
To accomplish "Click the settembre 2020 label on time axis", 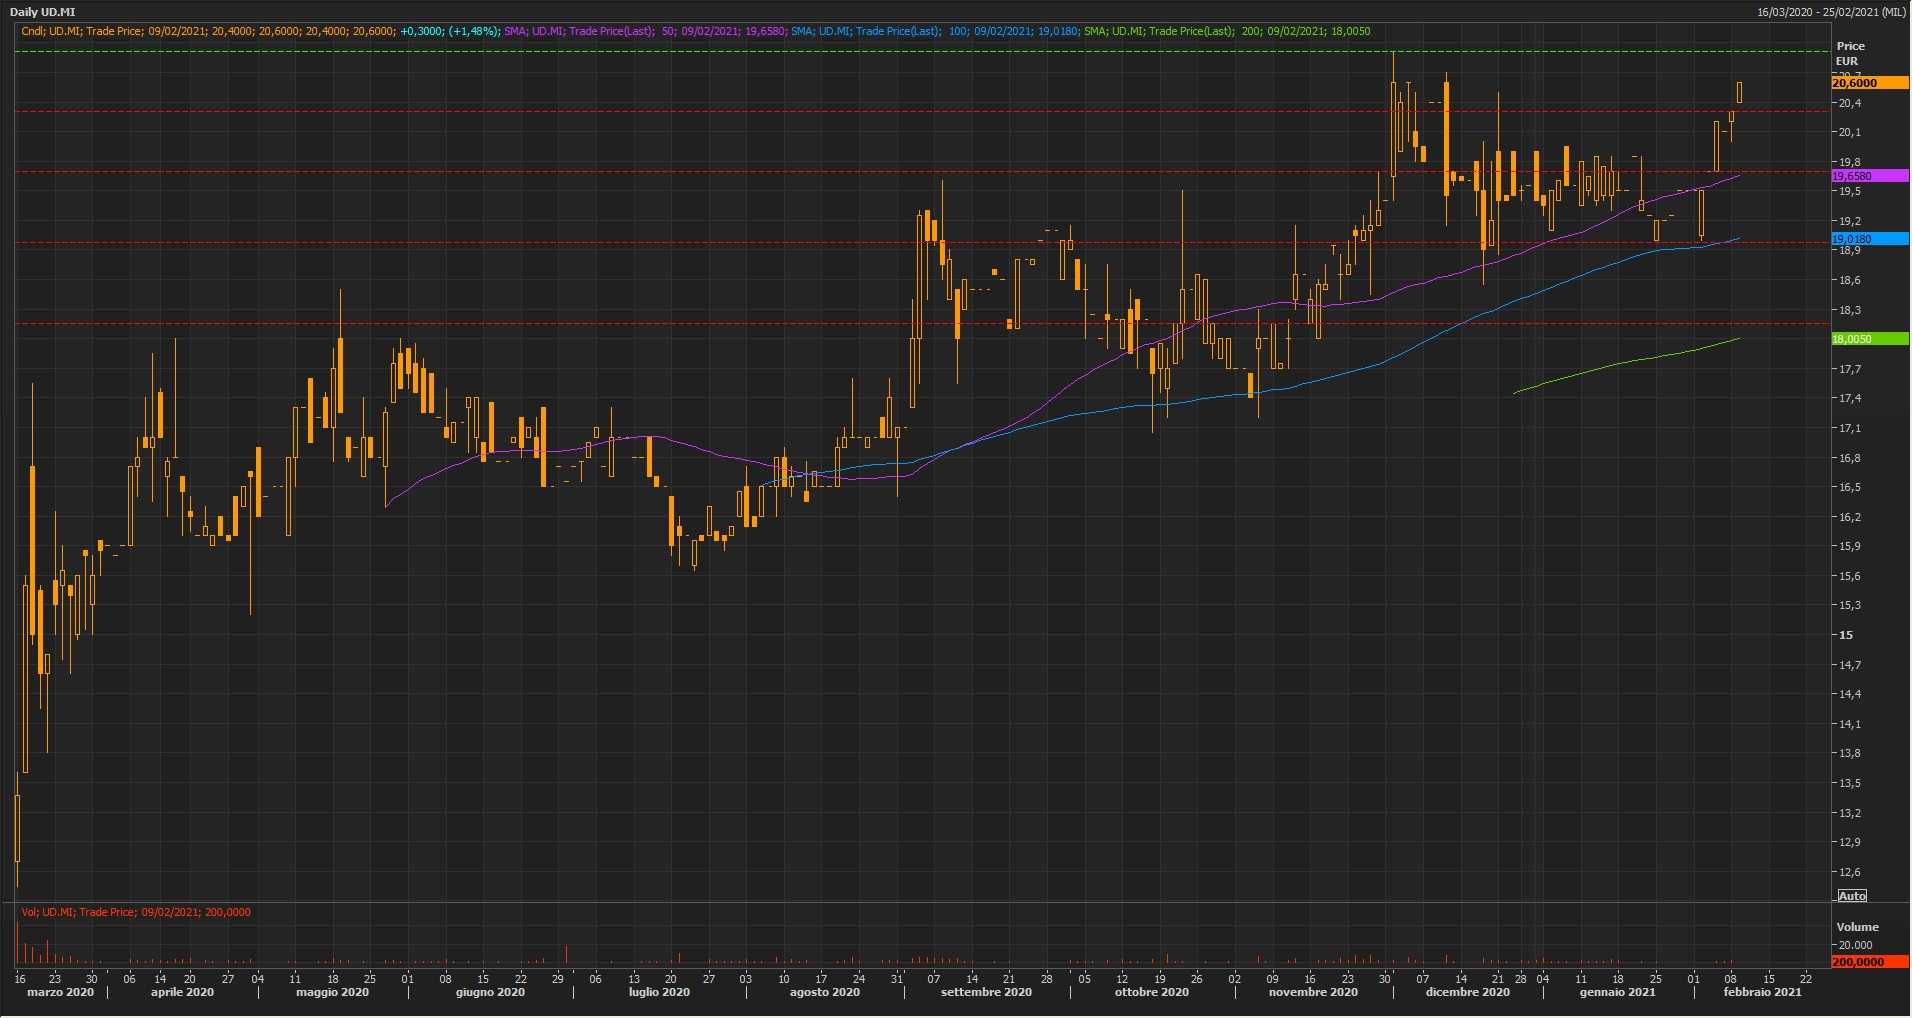I will coord(985,993).
